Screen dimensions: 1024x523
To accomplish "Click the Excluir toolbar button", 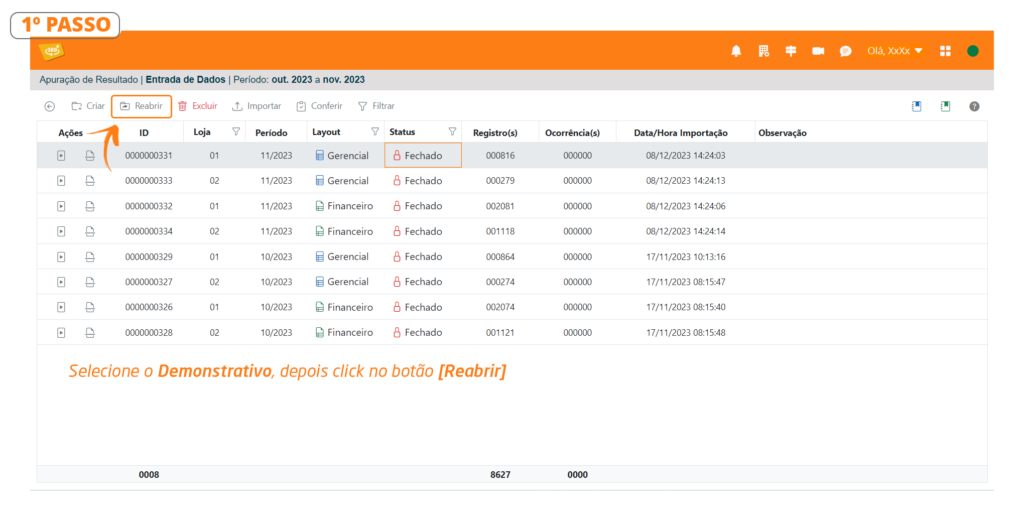I will (x=198, y=106).
